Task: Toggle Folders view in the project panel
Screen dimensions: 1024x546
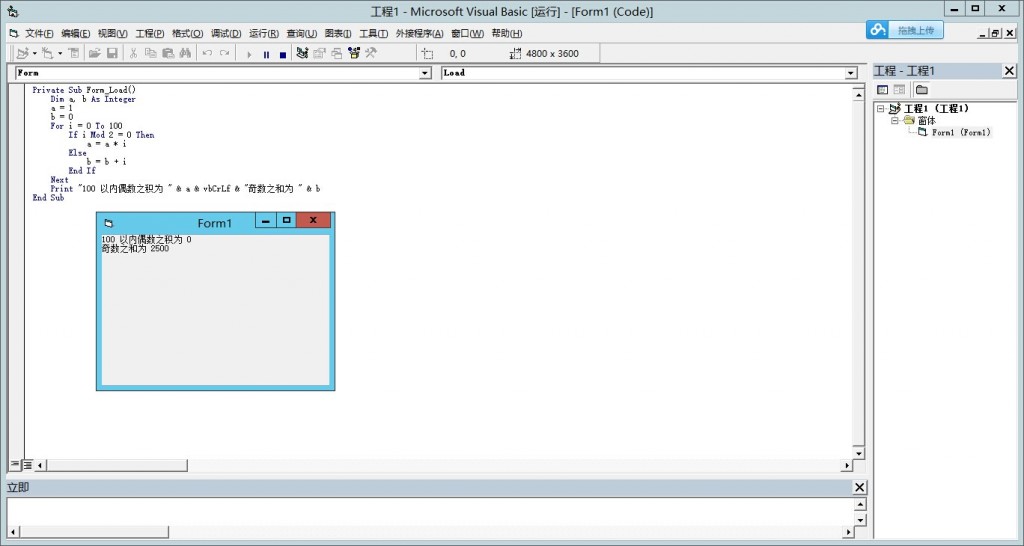Action: tap(921, 90)
